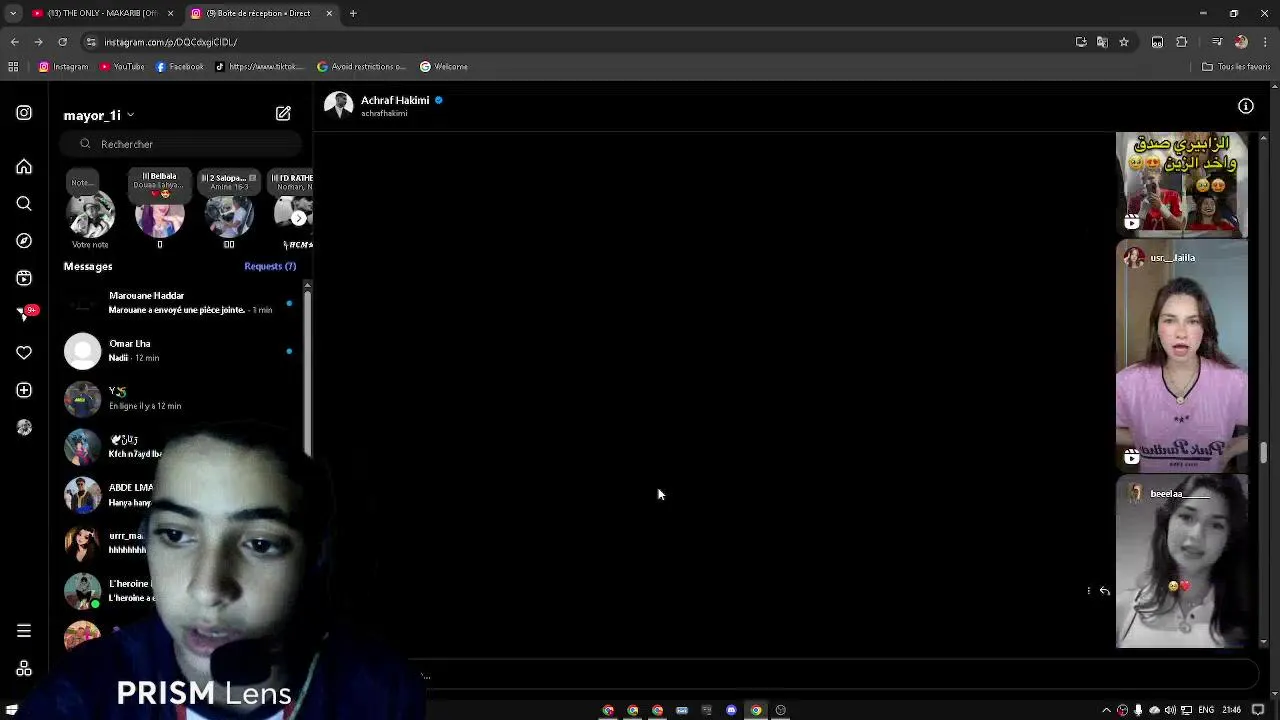View site information icon in address bar
Screen dimensions: 1280x720
click(x=91, y=42)
